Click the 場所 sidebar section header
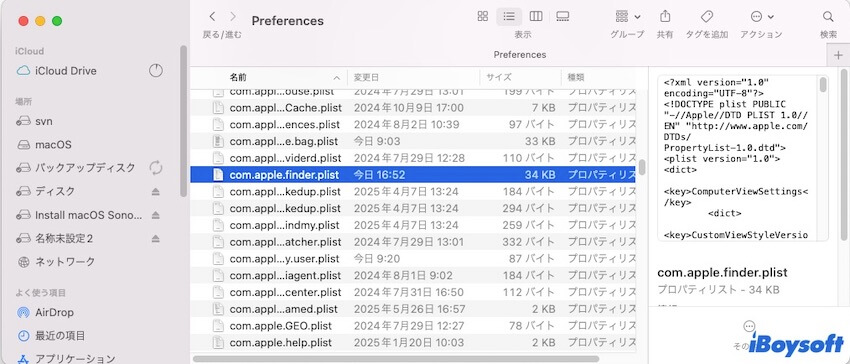Image resolution: width=850 pixels, height=364 pixels. (23, 101)
